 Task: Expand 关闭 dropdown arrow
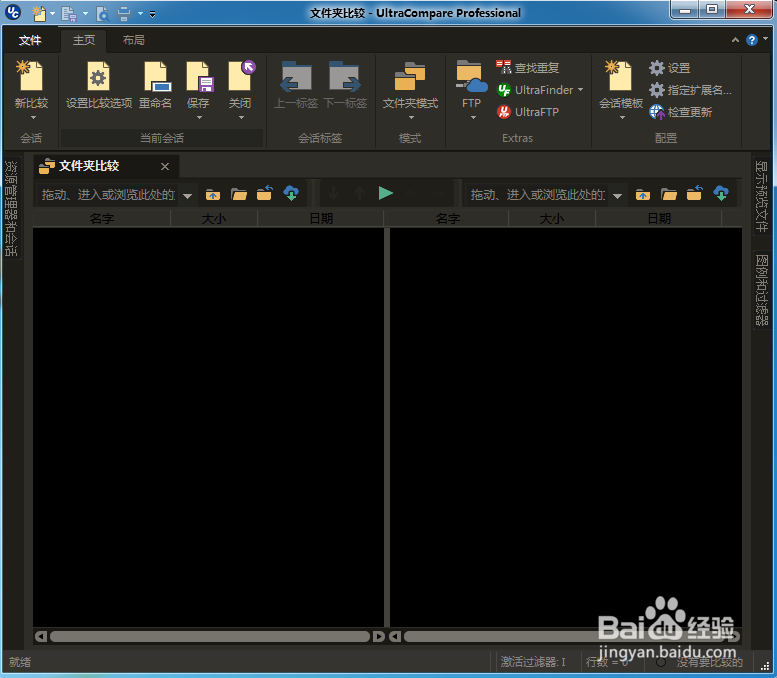click(241, 117)
